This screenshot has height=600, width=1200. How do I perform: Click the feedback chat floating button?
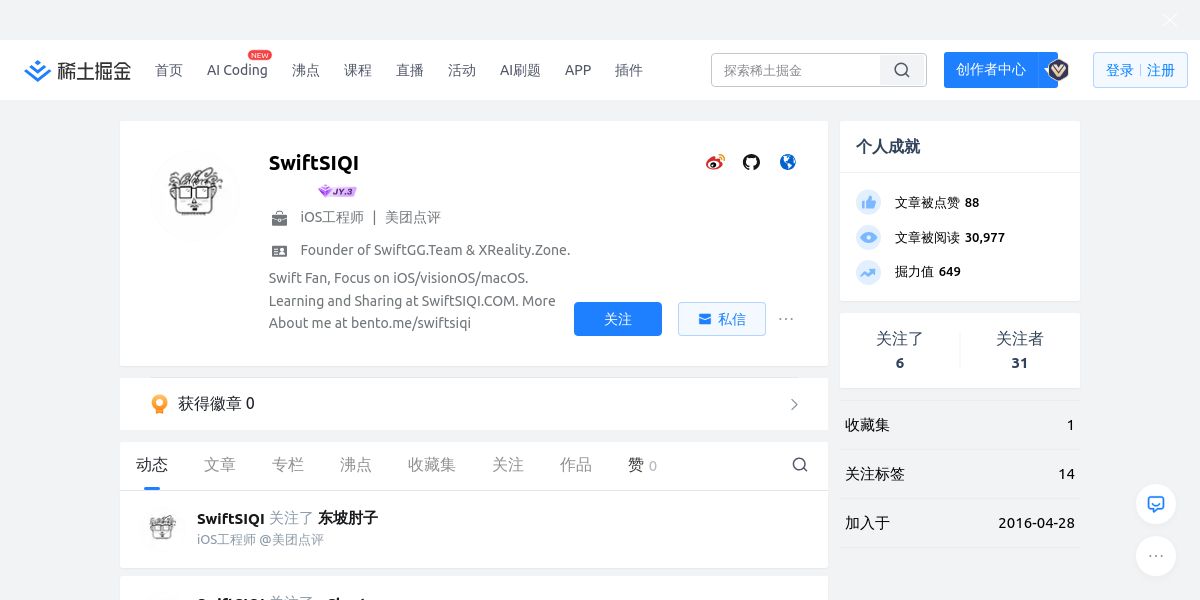(1156, 504)
